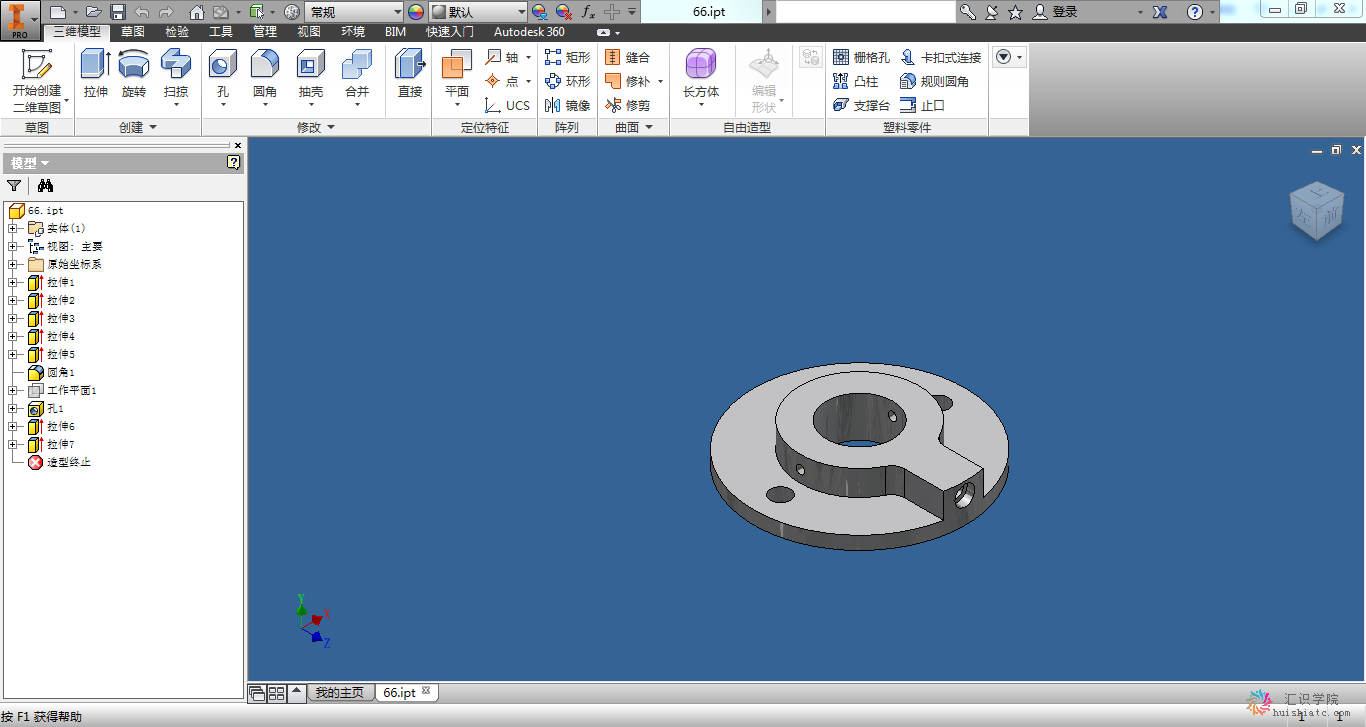Click the search input field in title bar
1366x727 pixels.
pyautogui.click(x=866, y=12)
